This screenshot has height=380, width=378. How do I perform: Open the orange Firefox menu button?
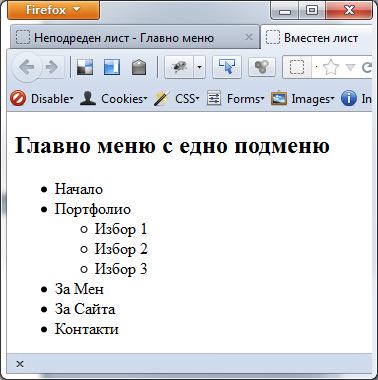point(53,10)
